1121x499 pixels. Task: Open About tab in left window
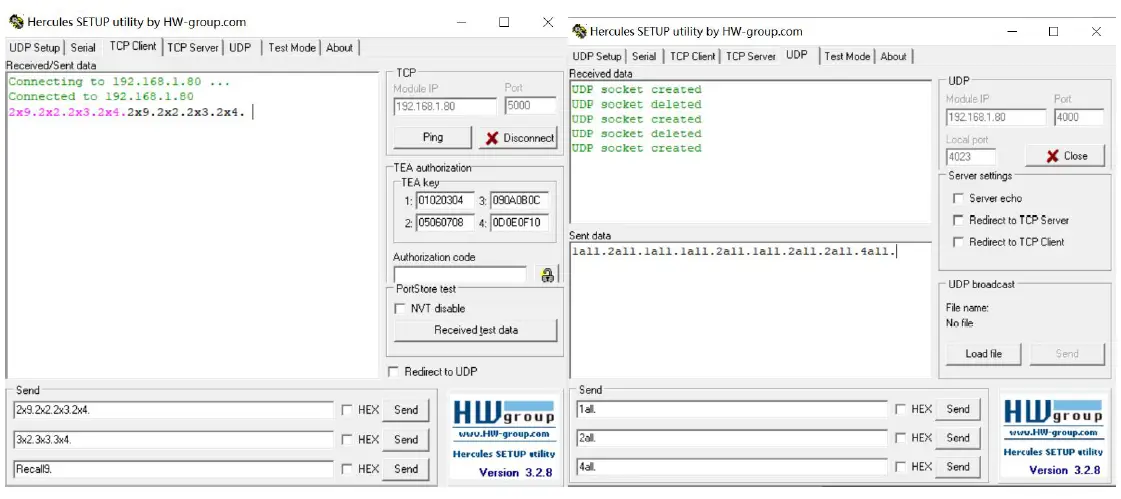[339, 48]
